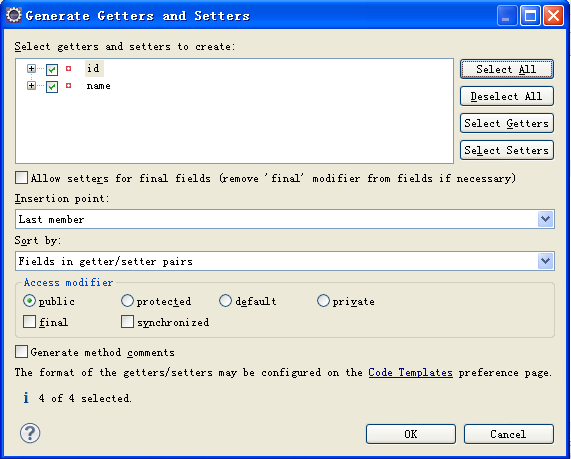Click the red private field icon beside name
Screen dimensions: 571x459
click(68, 86)
